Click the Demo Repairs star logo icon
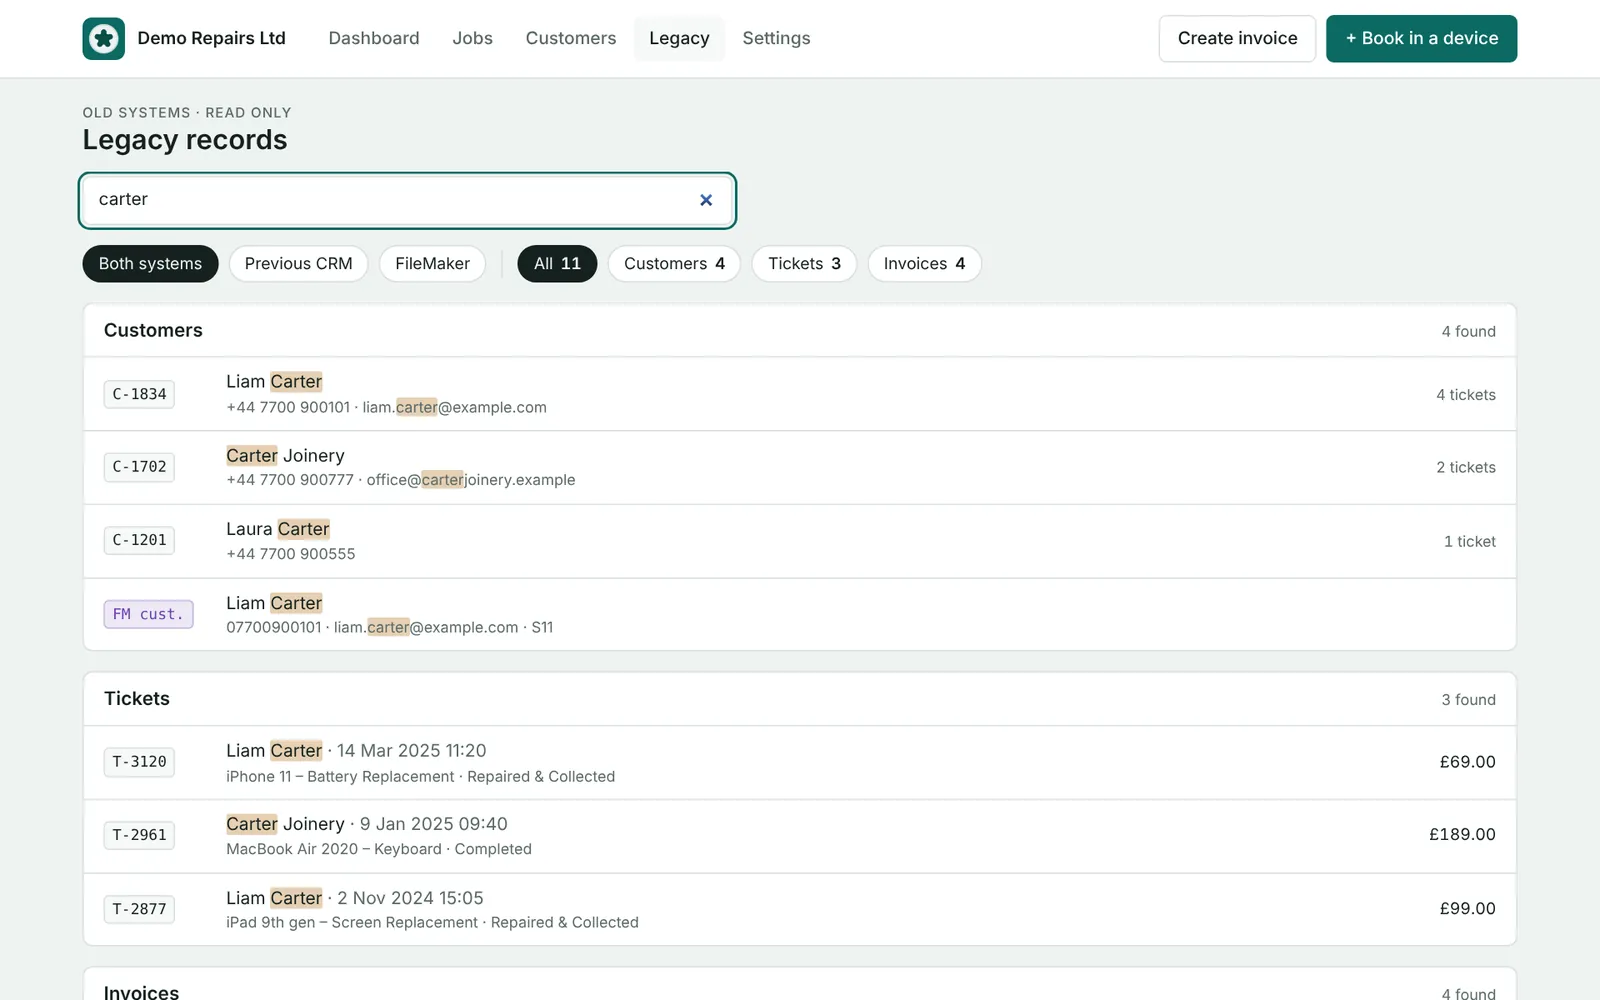 (x=104, y=39)
